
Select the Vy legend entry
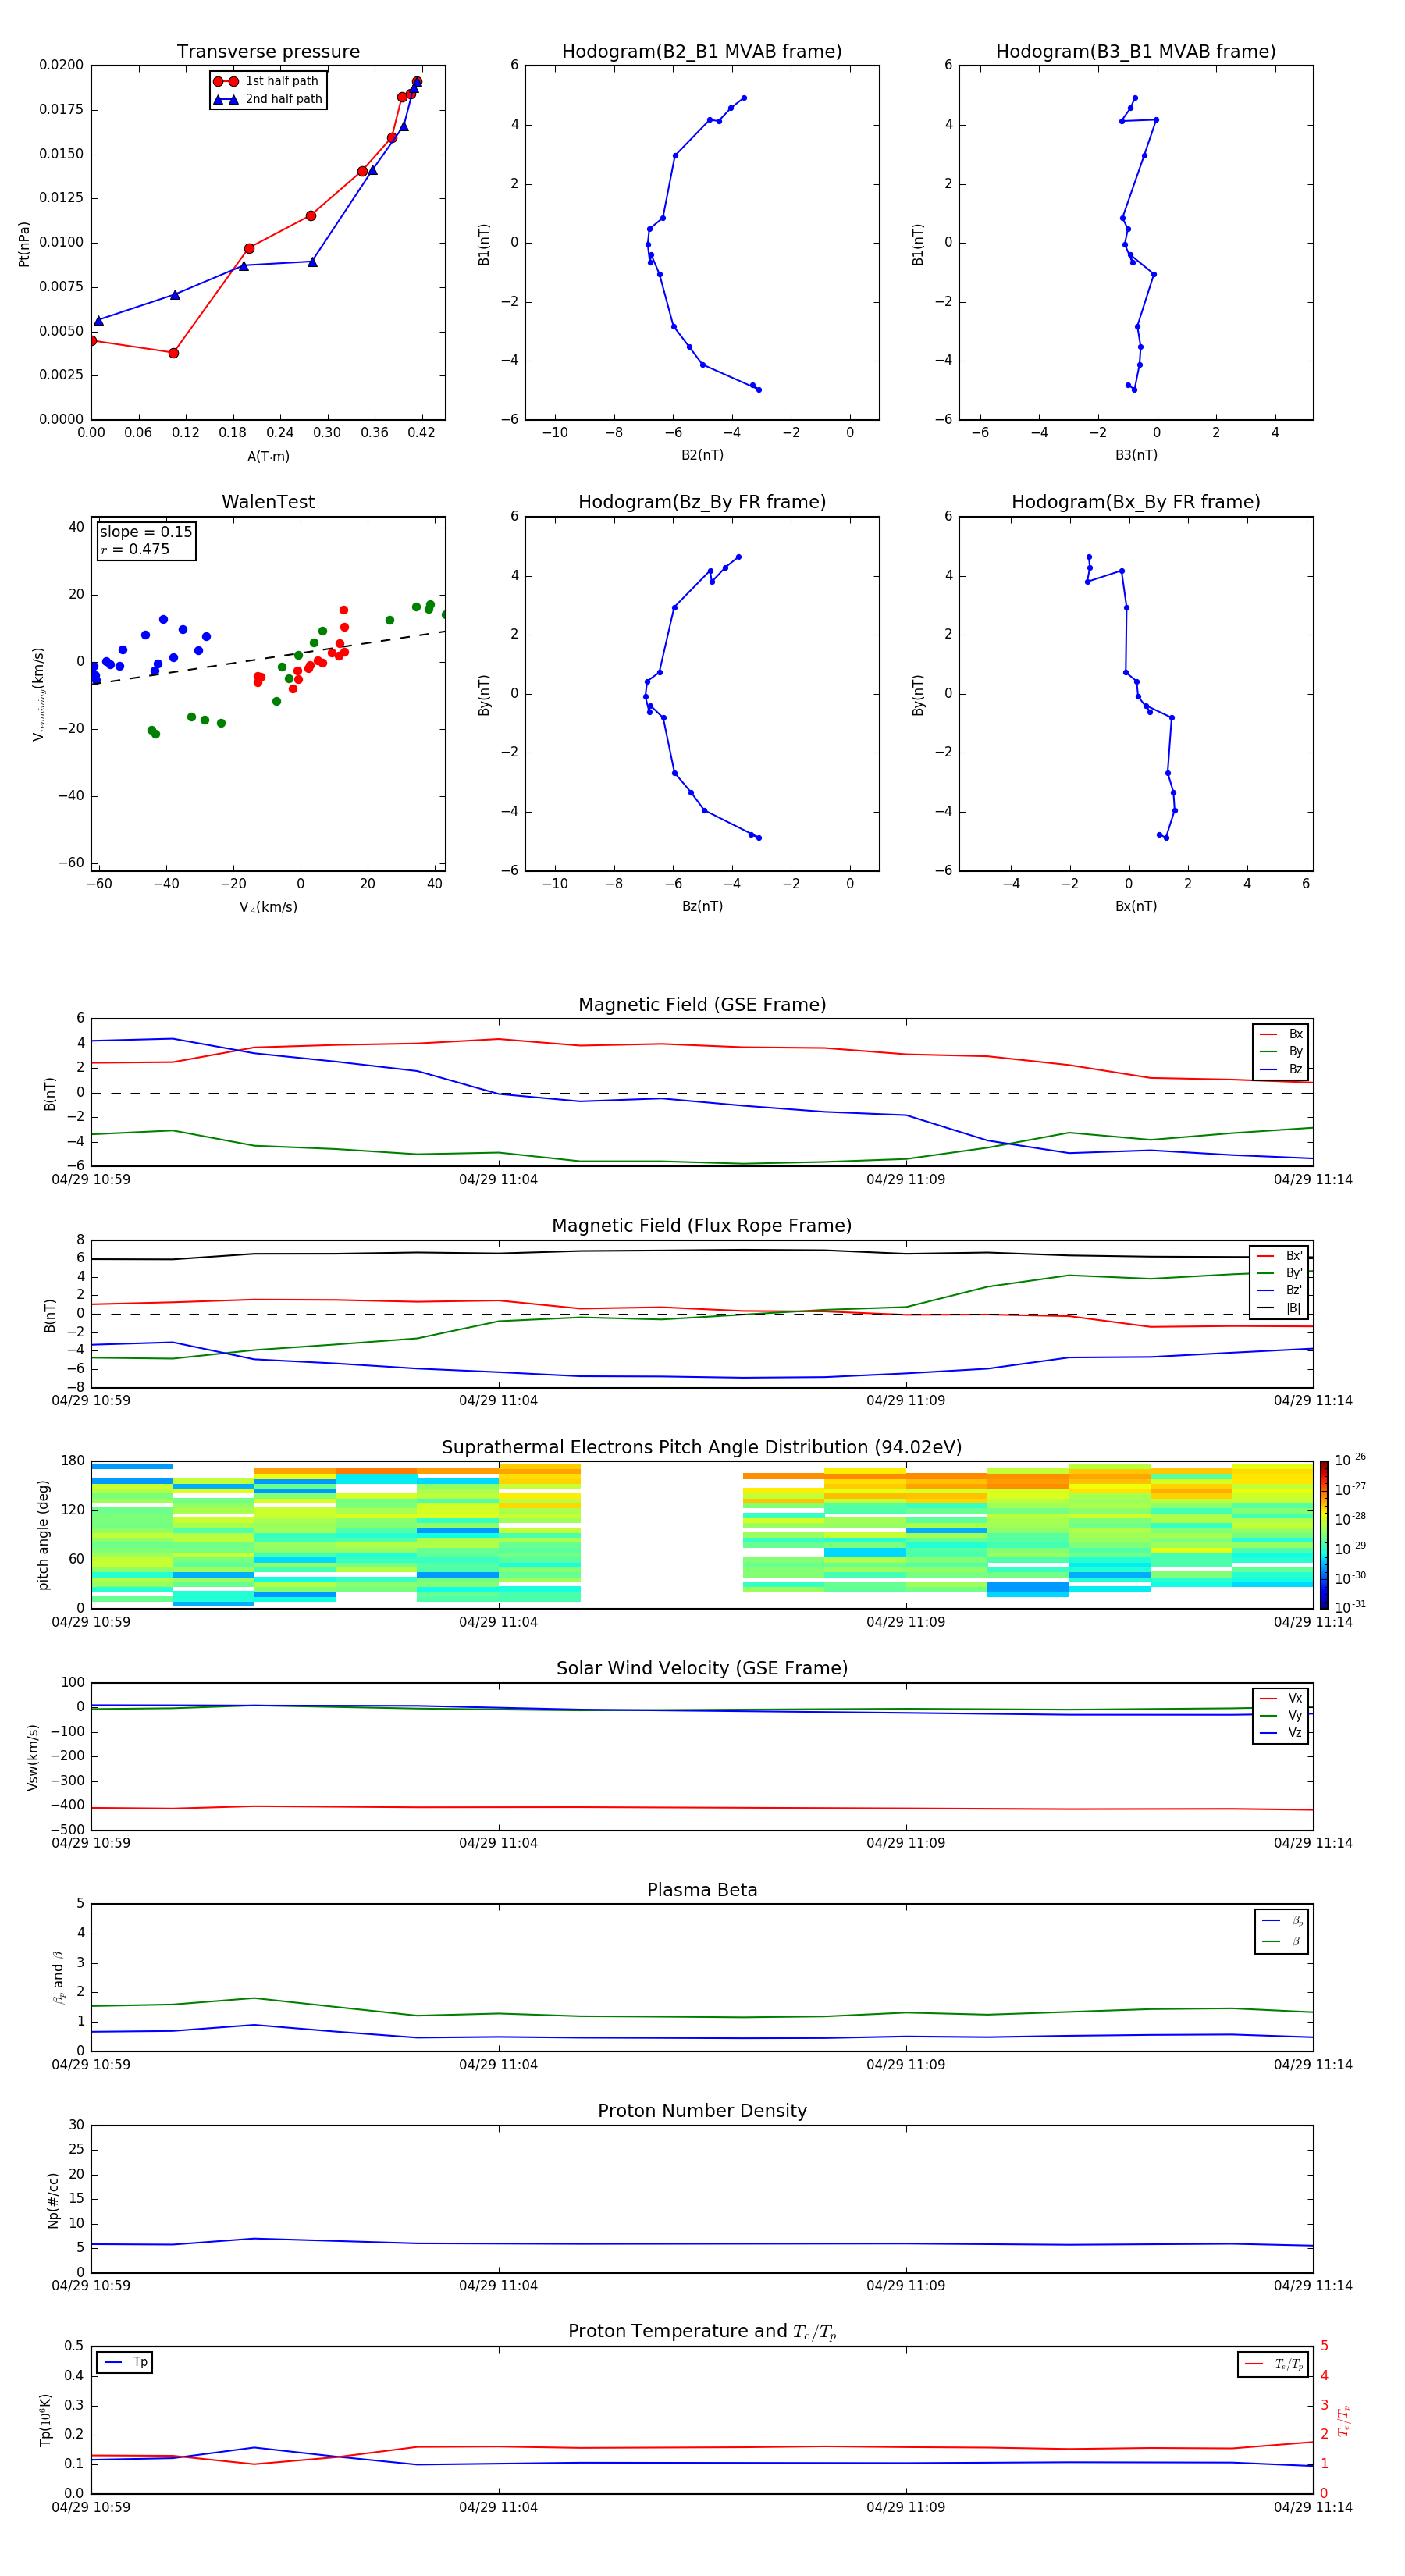1281,1715
